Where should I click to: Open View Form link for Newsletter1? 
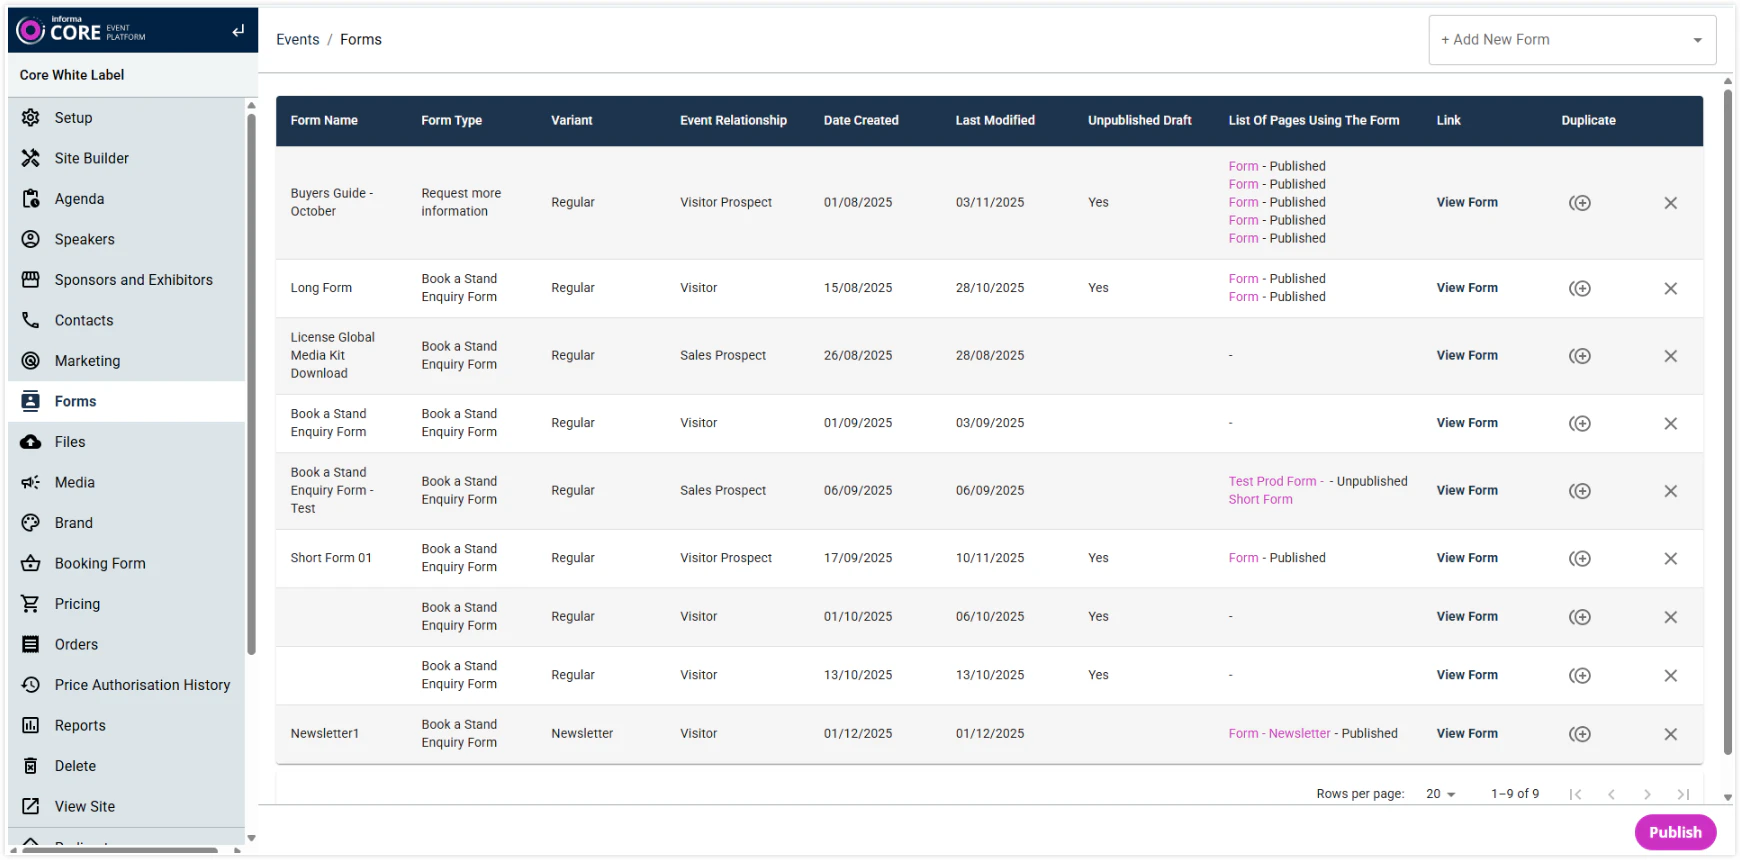click(x=1466, y=734)
